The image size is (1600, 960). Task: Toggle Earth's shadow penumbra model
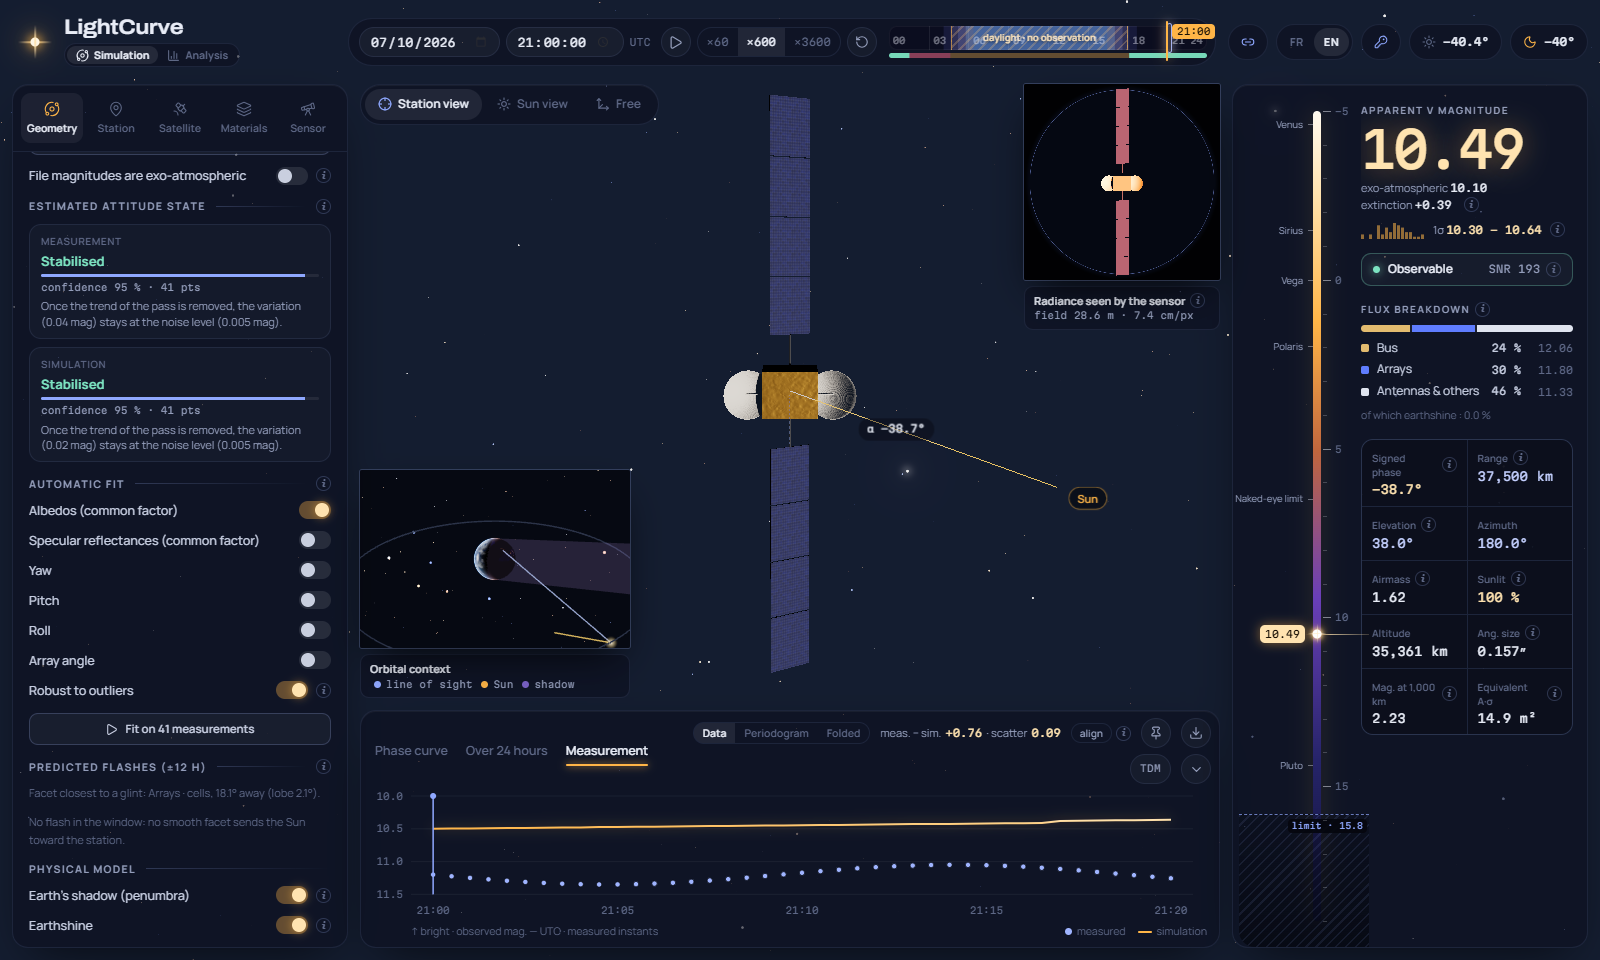point(292,895)
